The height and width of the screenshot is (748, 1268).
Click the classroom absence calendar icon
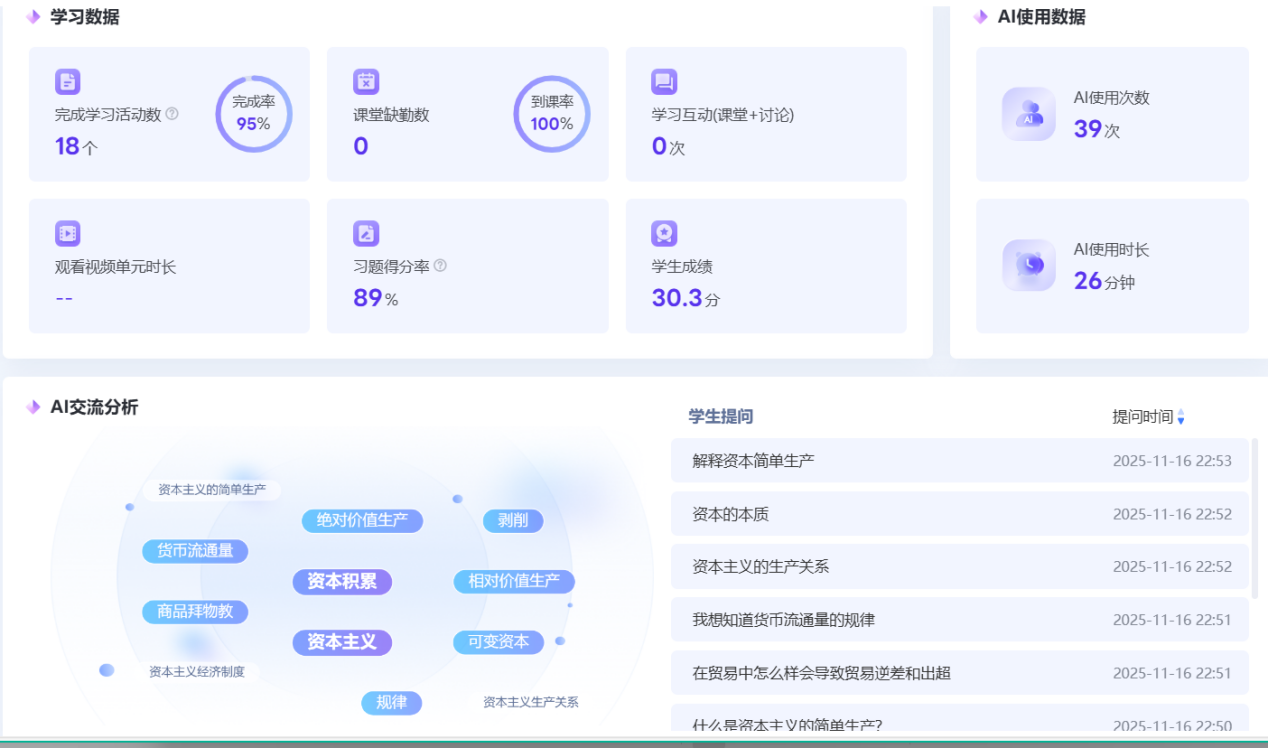366,82
